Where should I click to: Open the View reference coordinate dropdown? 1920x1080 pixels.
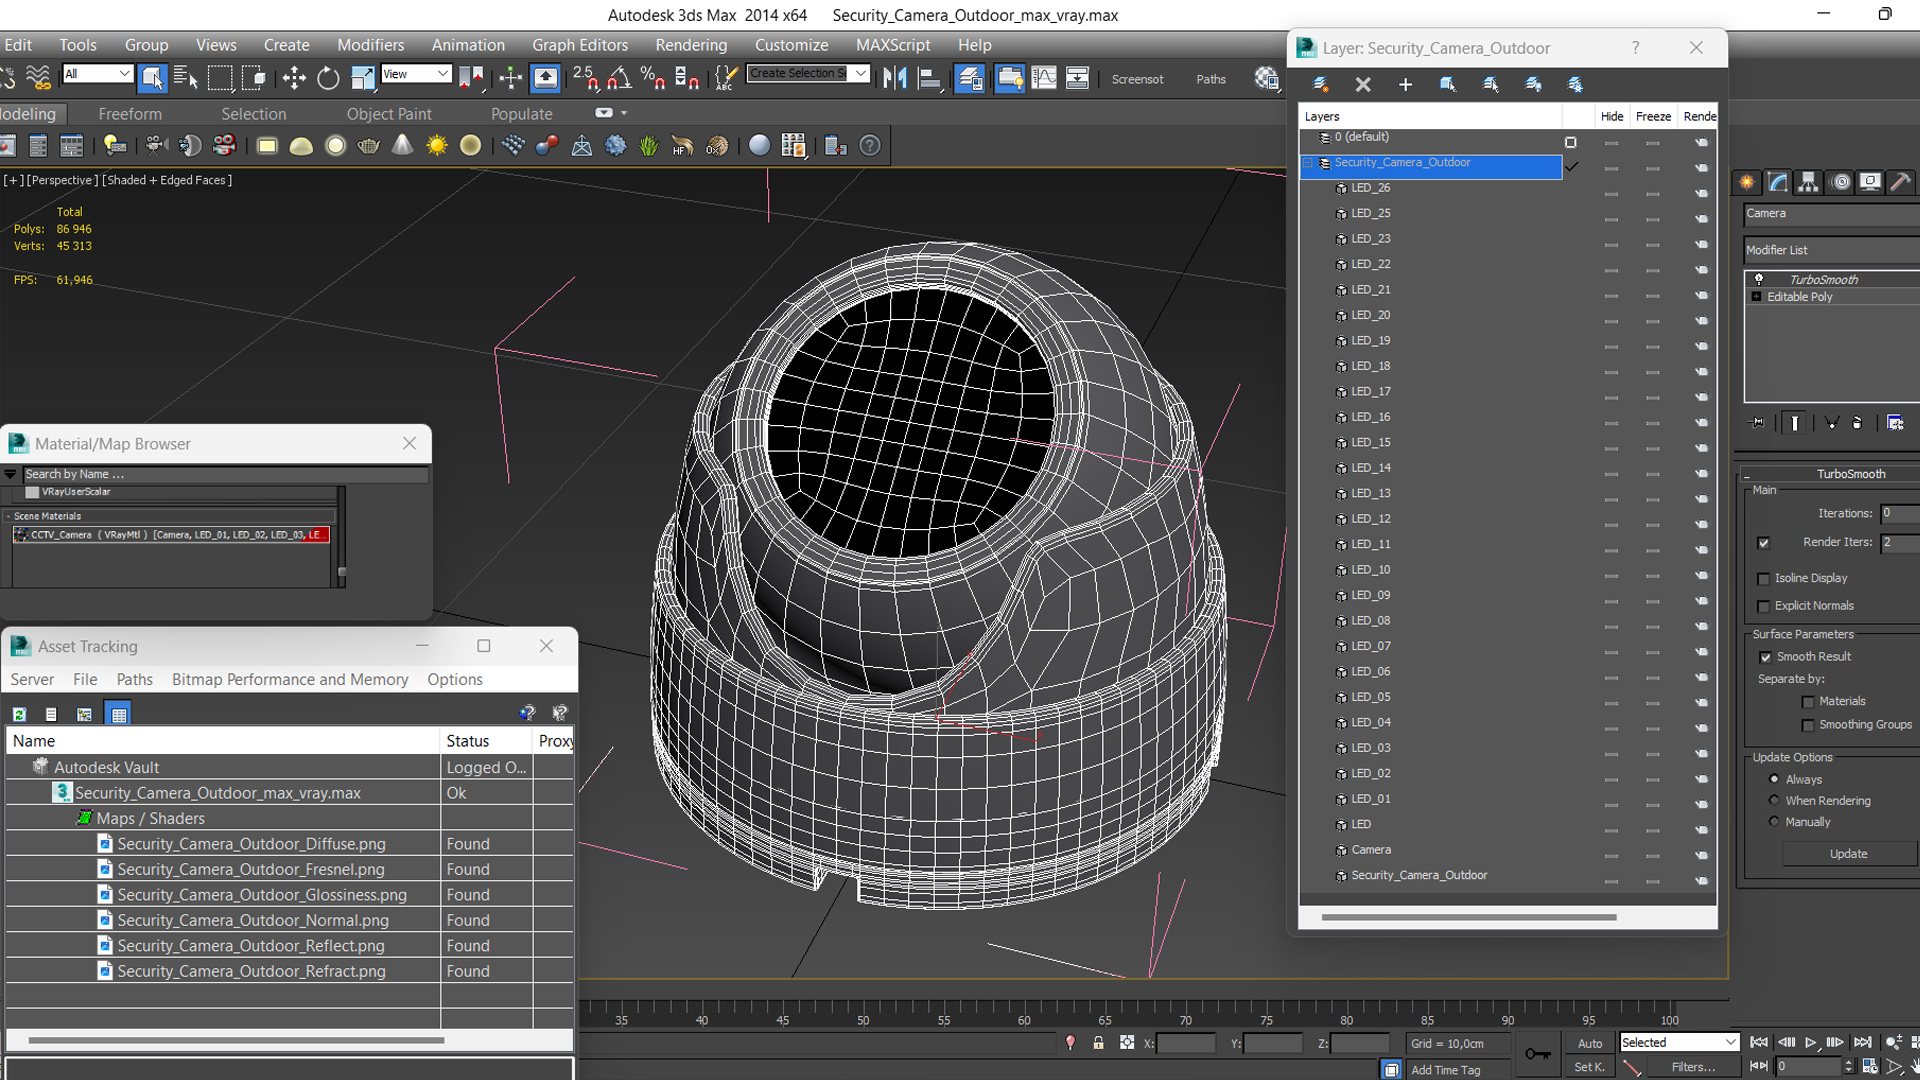coord(415,74)
